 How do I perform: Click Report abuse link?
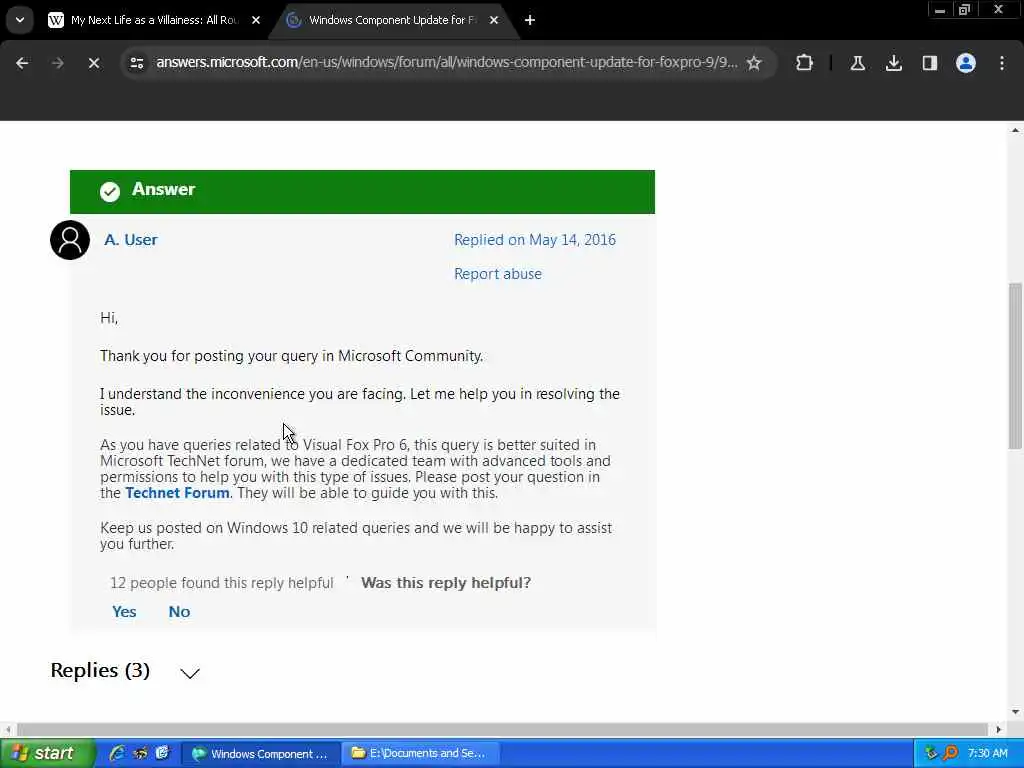click(498, 274)
